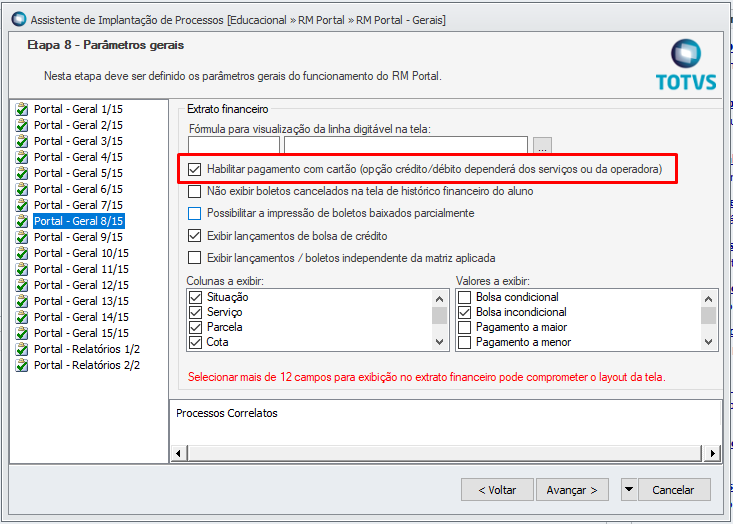Click the Avançar button
The width and height of the screenshot is (733, 524).
point(572,489)
